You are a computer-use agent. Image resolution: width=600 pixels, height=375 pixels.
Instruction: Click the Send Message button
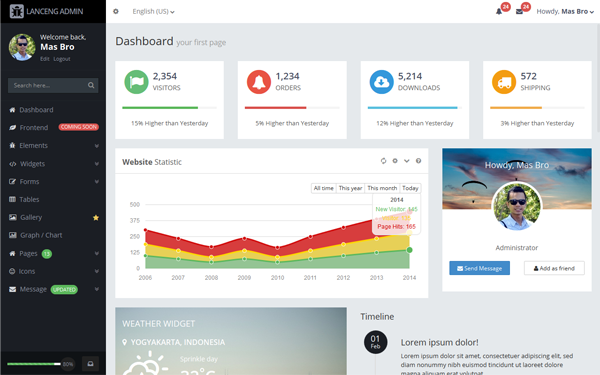479,268
